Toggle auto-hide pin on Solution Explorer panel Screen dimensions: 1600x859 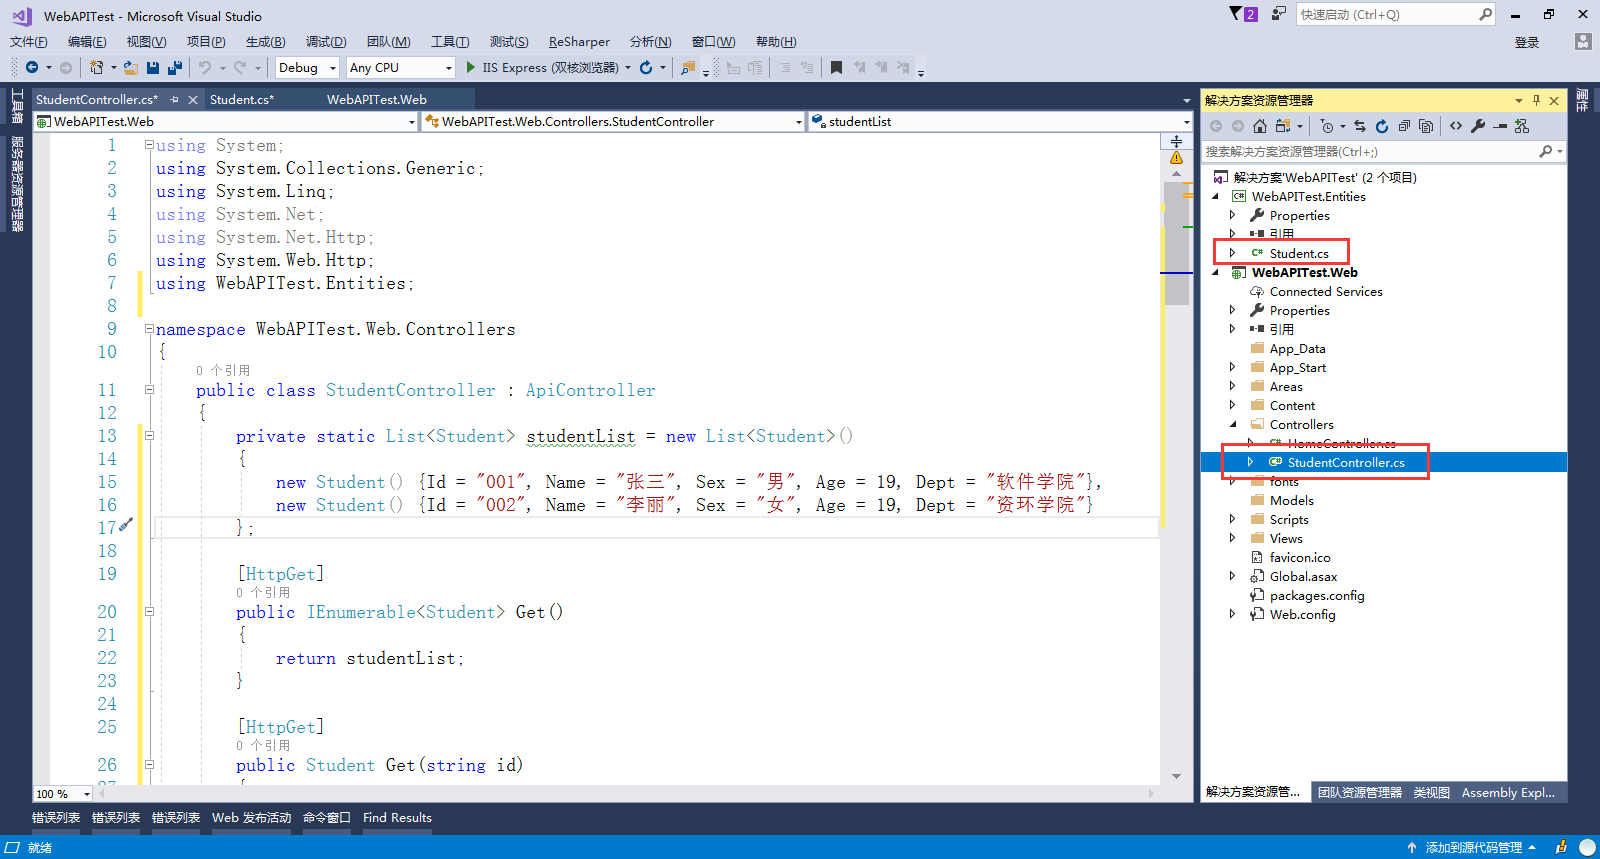(1537, 100)
